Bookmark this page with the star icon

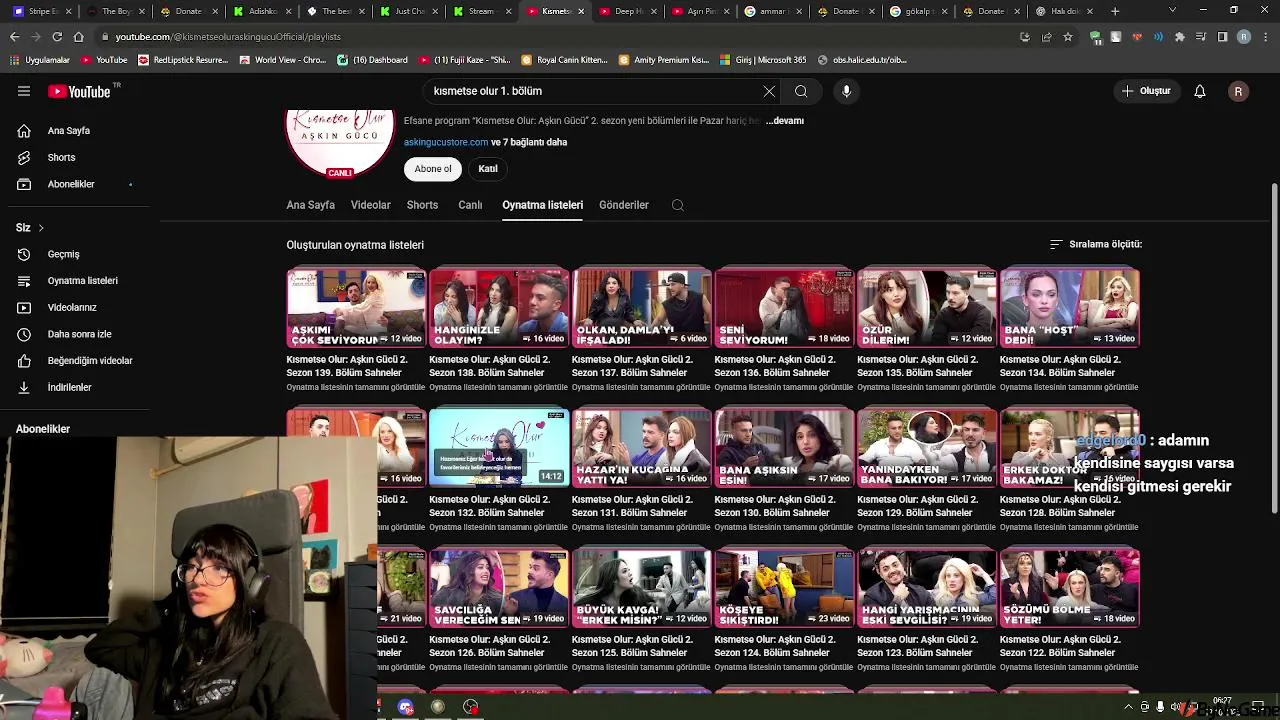1068,37
